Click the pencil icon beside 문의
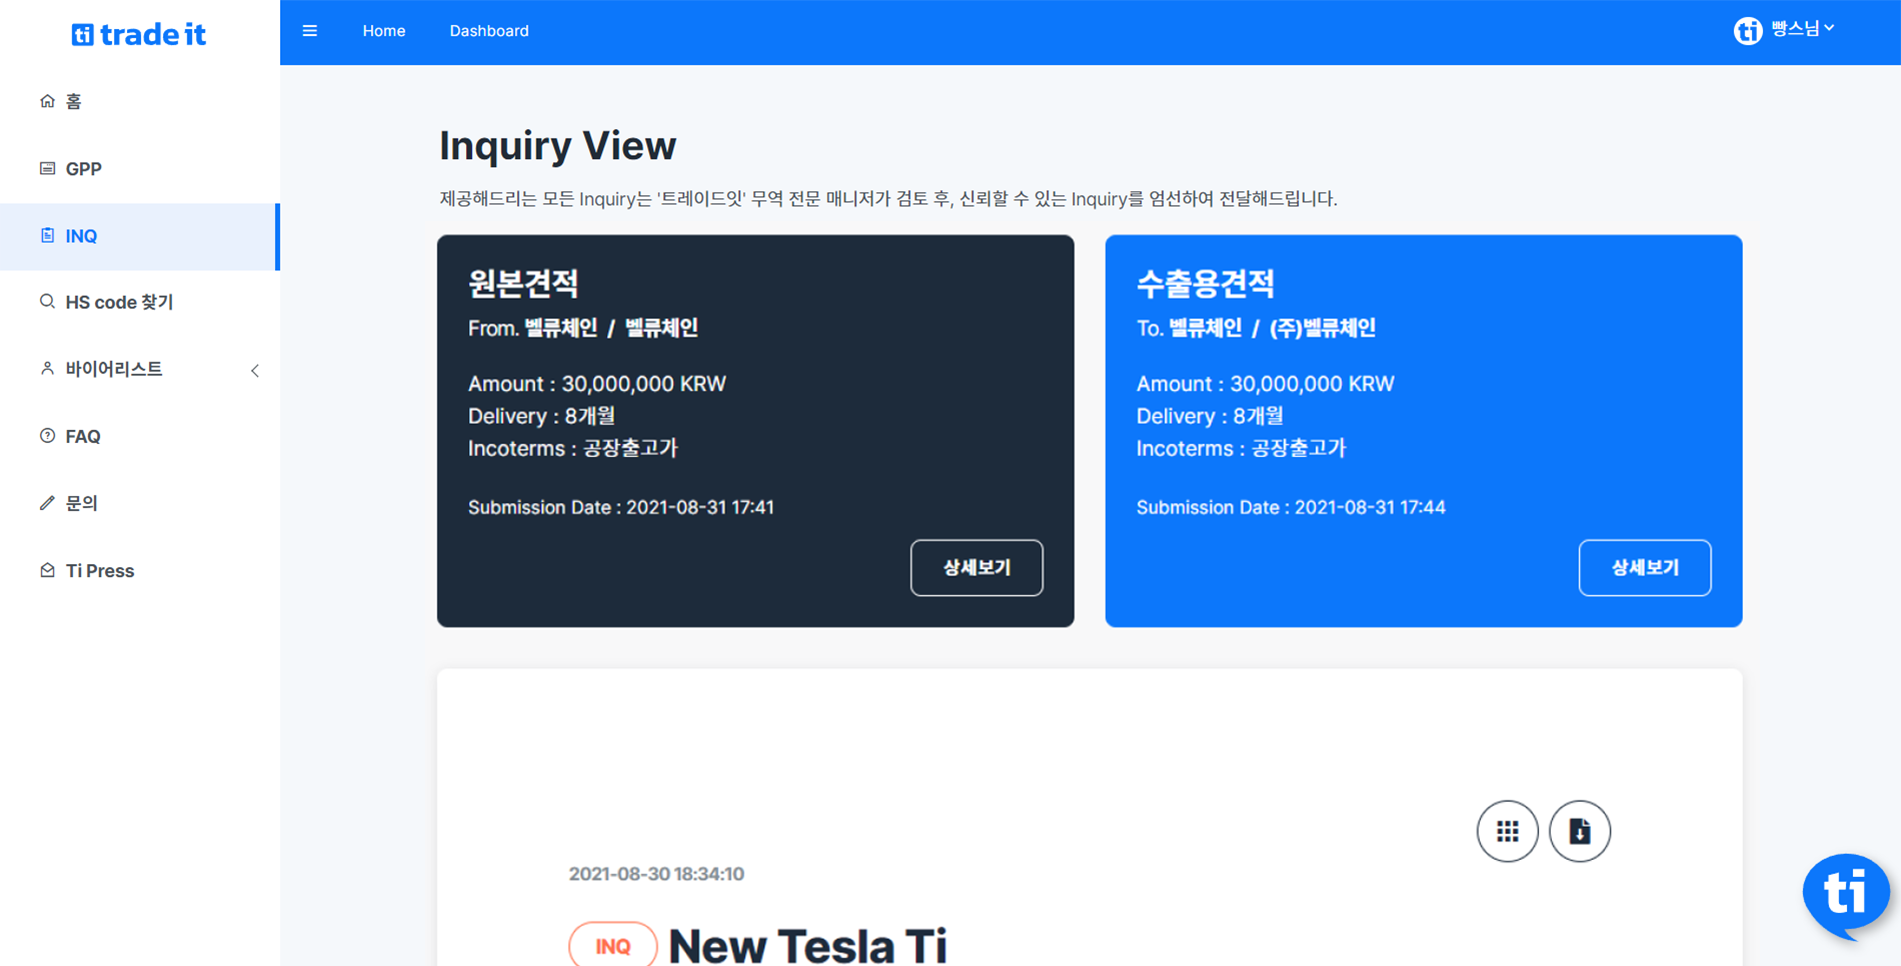 pos(47,503)
